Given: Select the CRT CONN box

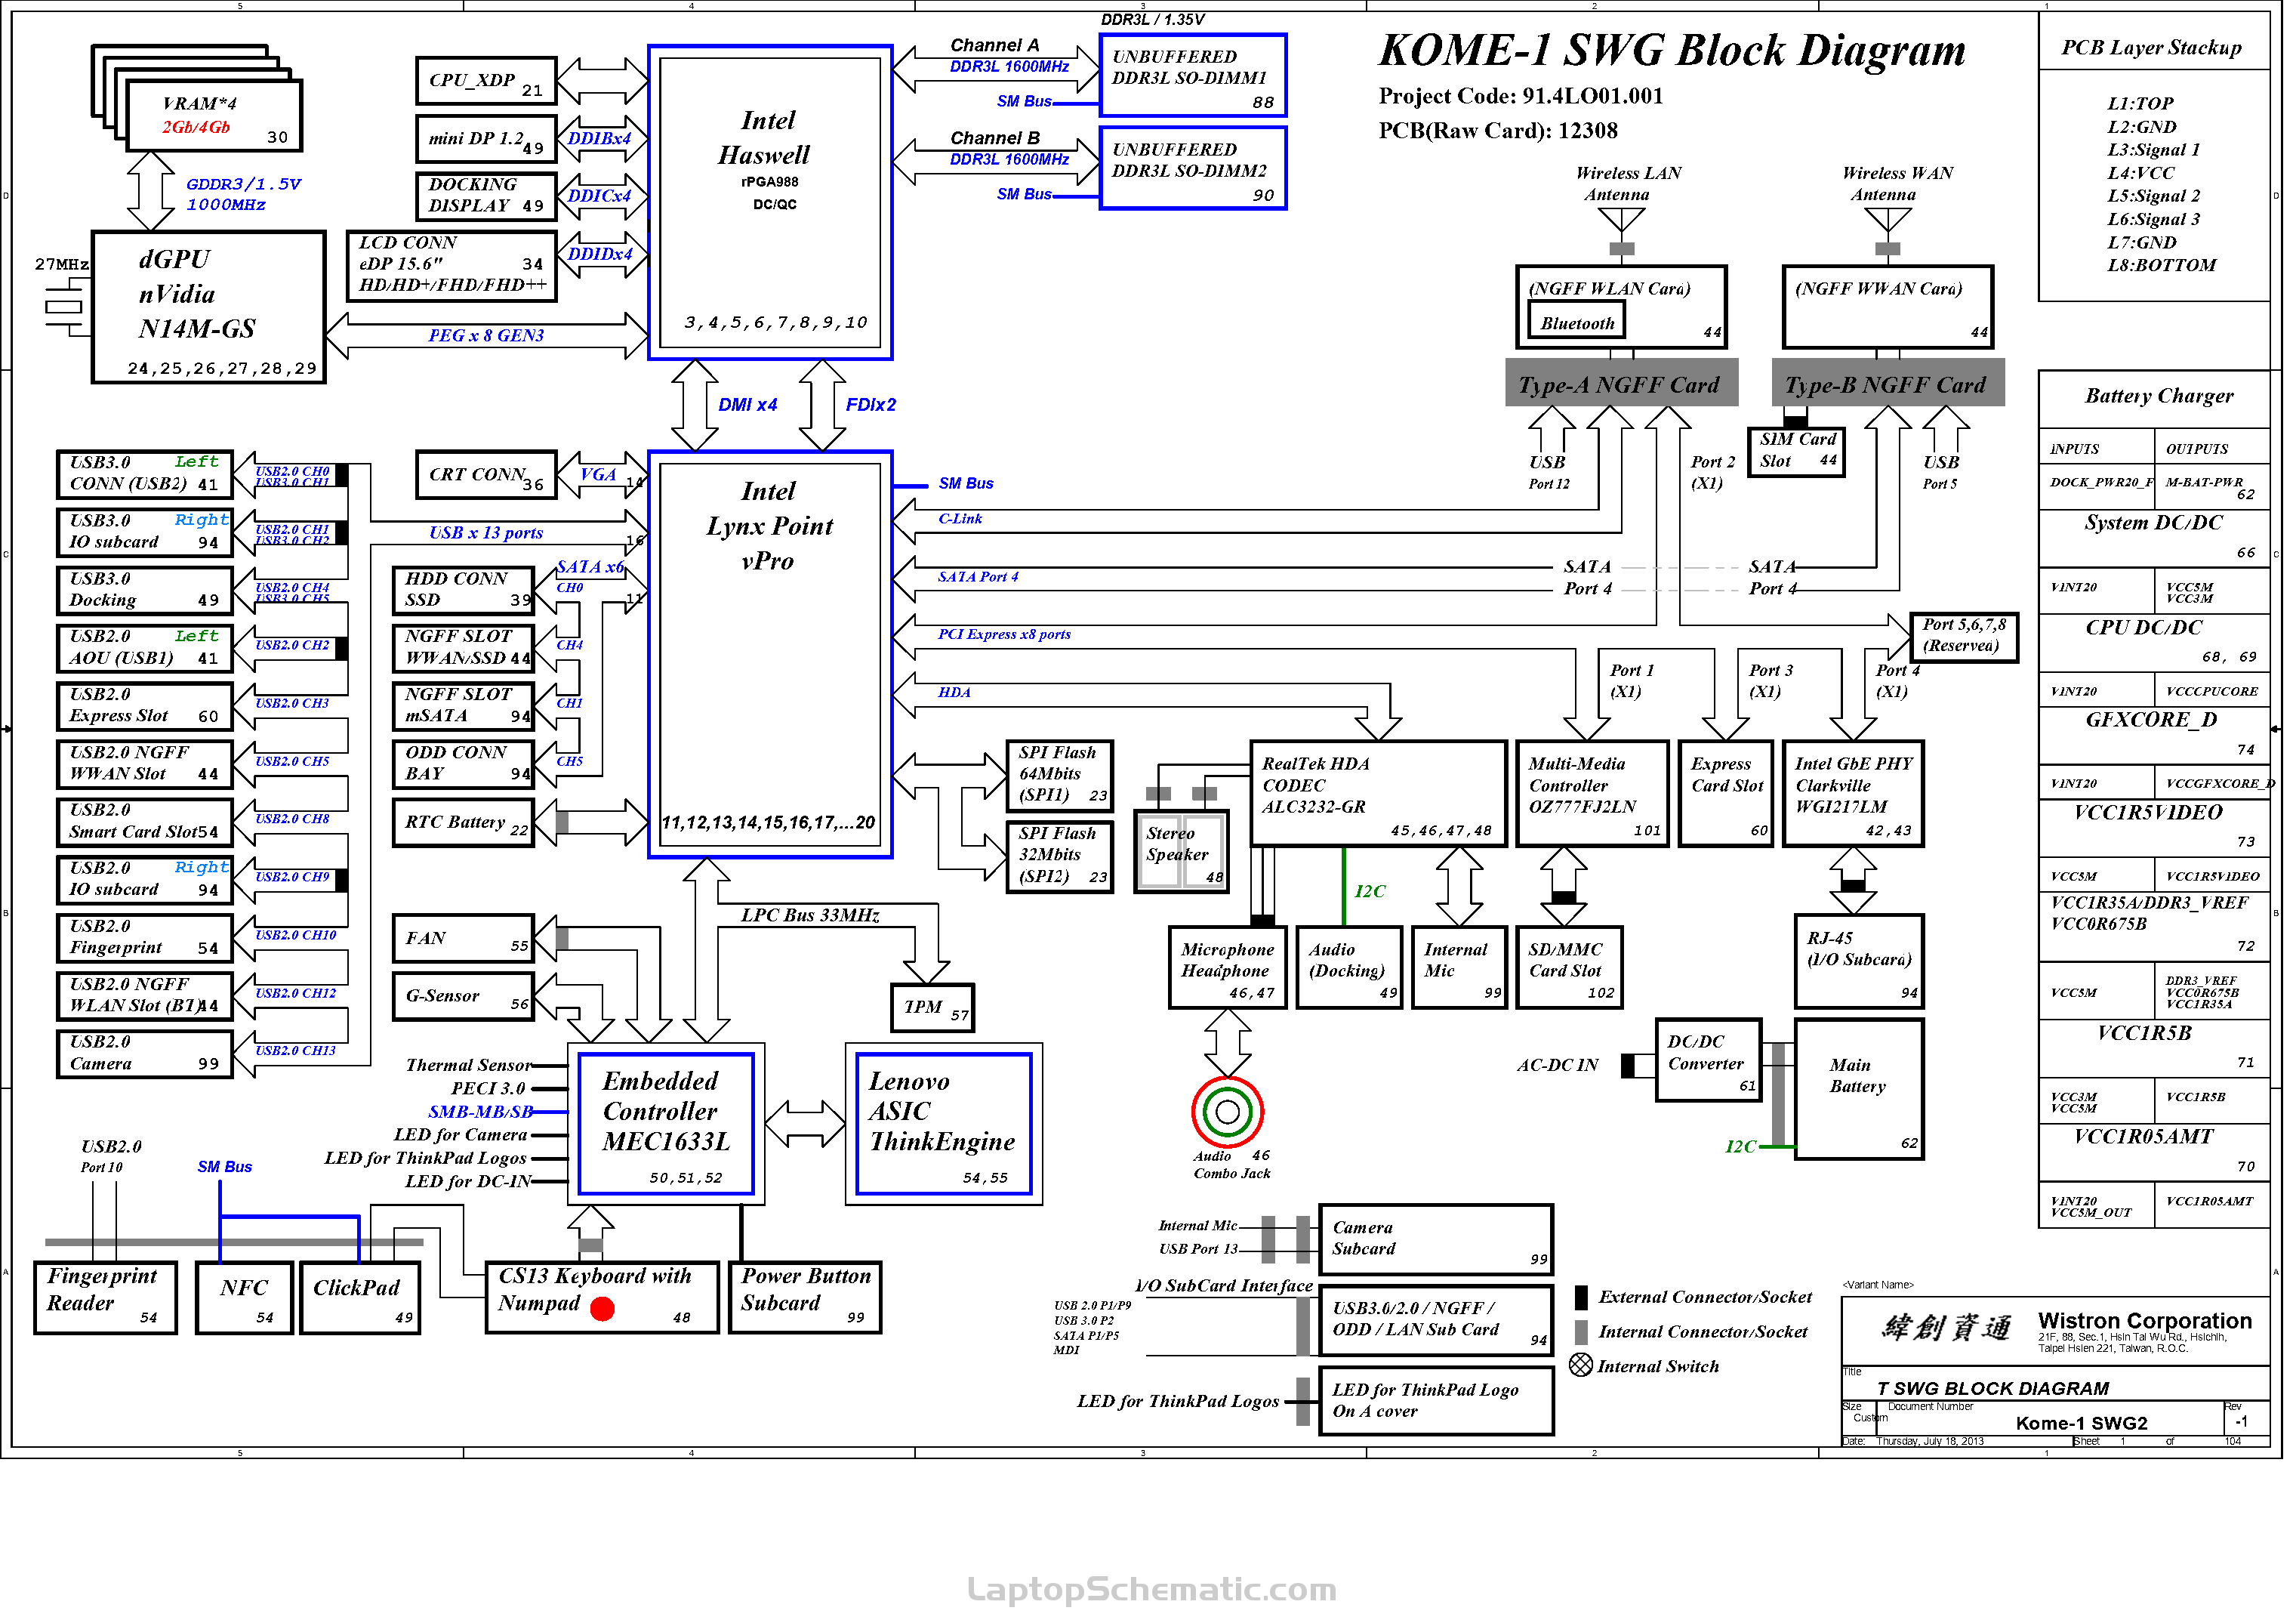Looking at the screenshot, I should (486, 475).
